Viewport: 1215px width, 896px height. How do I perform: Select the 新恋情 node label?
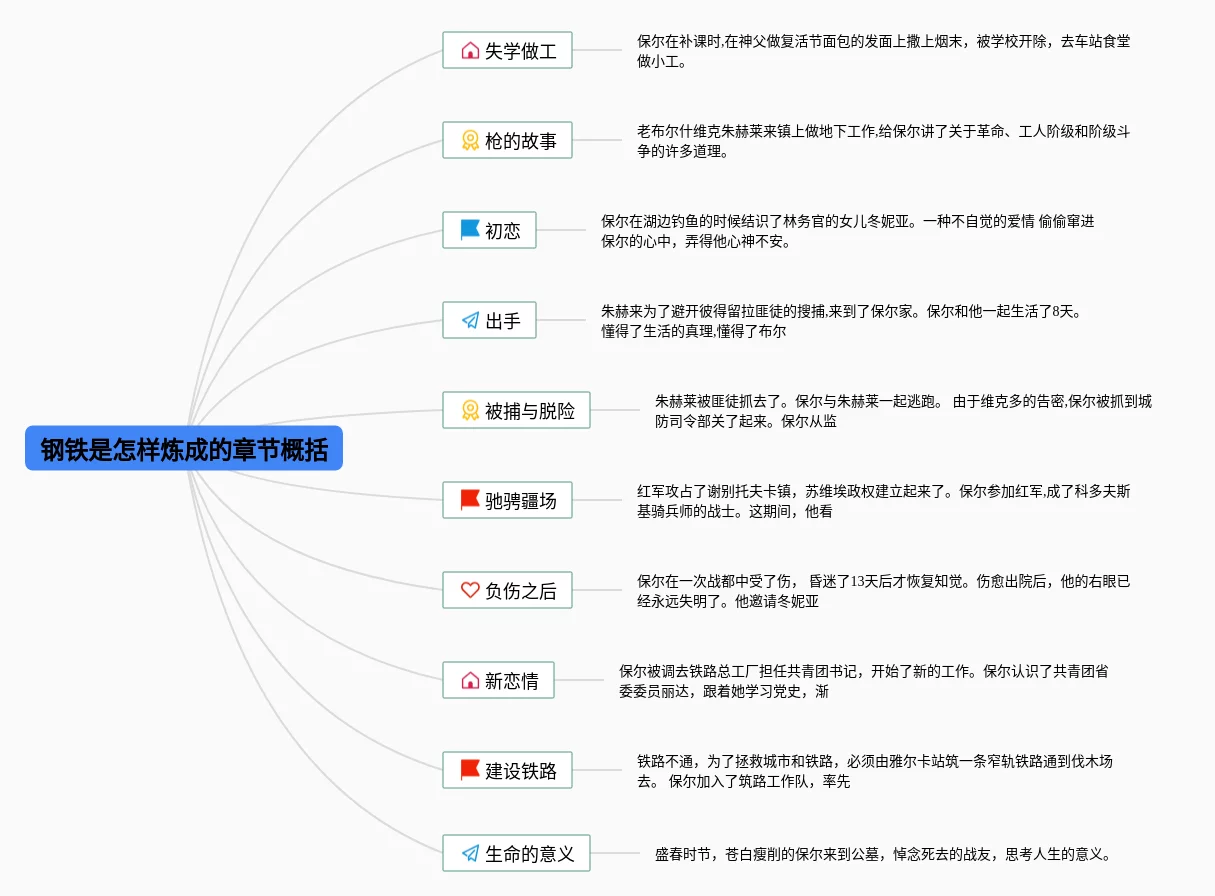pyautogui.click(x=512, y=681)
